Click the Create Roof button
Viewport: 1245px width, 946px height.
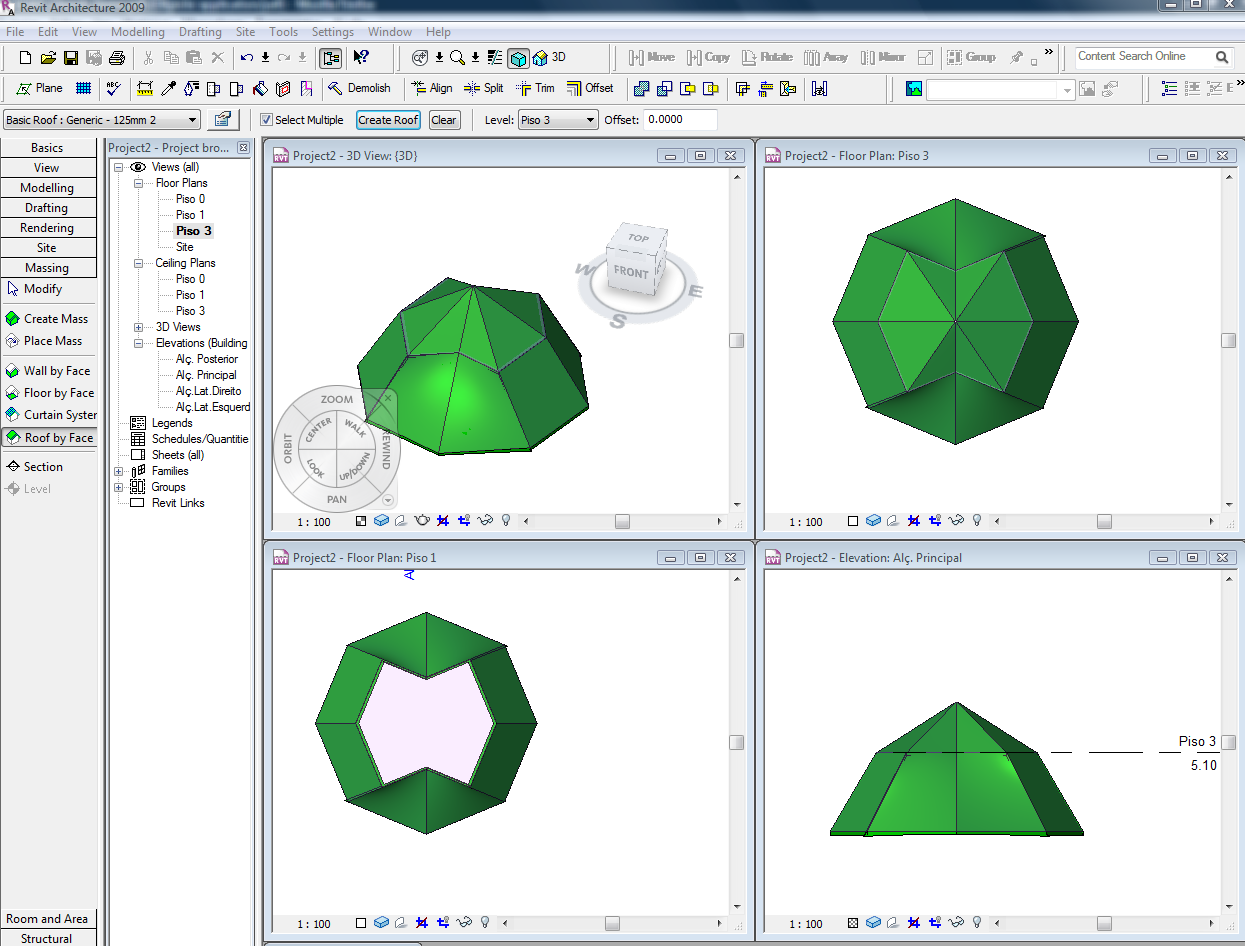(388, 120)
